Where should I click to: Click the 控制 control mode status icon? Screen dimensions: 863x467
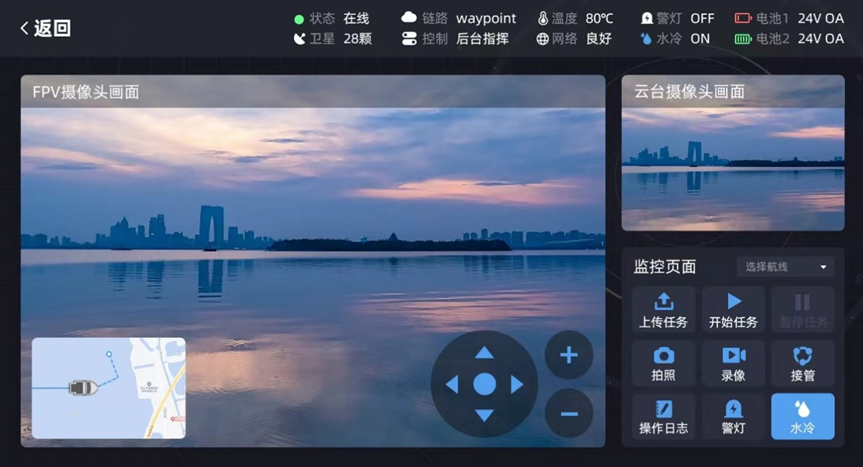[x=409, y=39]
